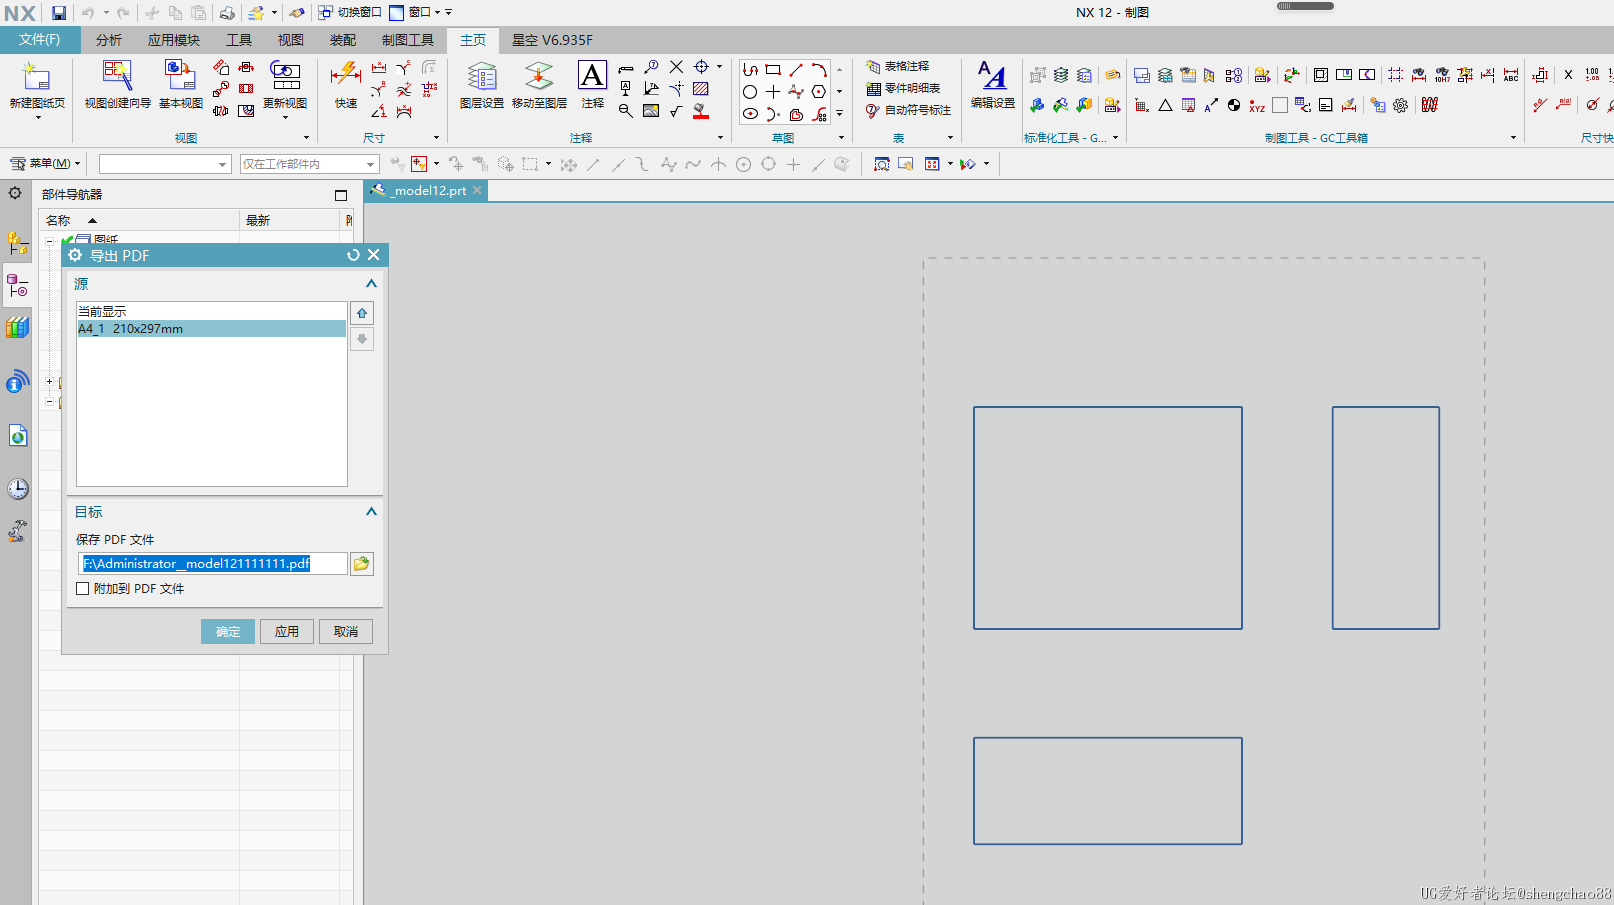Open the 仅在工作部件内 selection scope dropdown
The width and height of the screenshot is (1614, 905).
pyautogui.click(x=309, y=164)
